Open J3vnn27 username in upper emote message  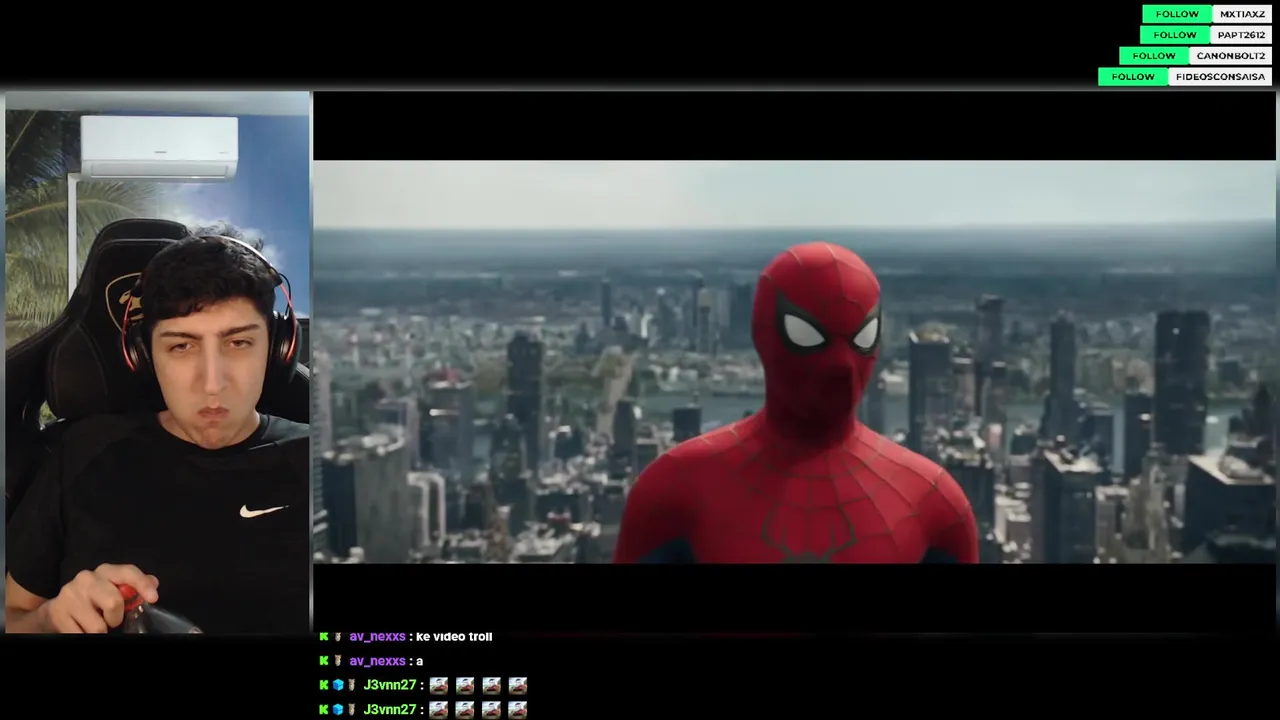[390, 685]
